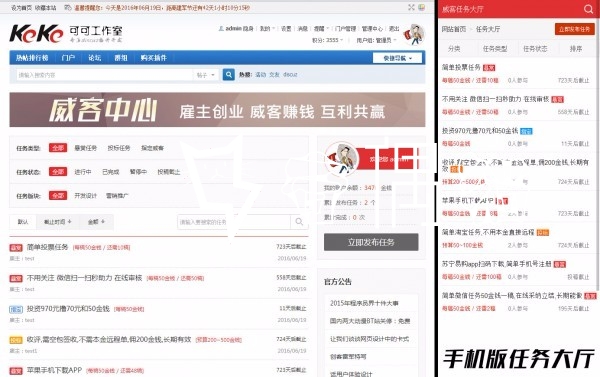Open 购买插件 nav item
This screenshot has width=600, height=377.
(153, 58)
